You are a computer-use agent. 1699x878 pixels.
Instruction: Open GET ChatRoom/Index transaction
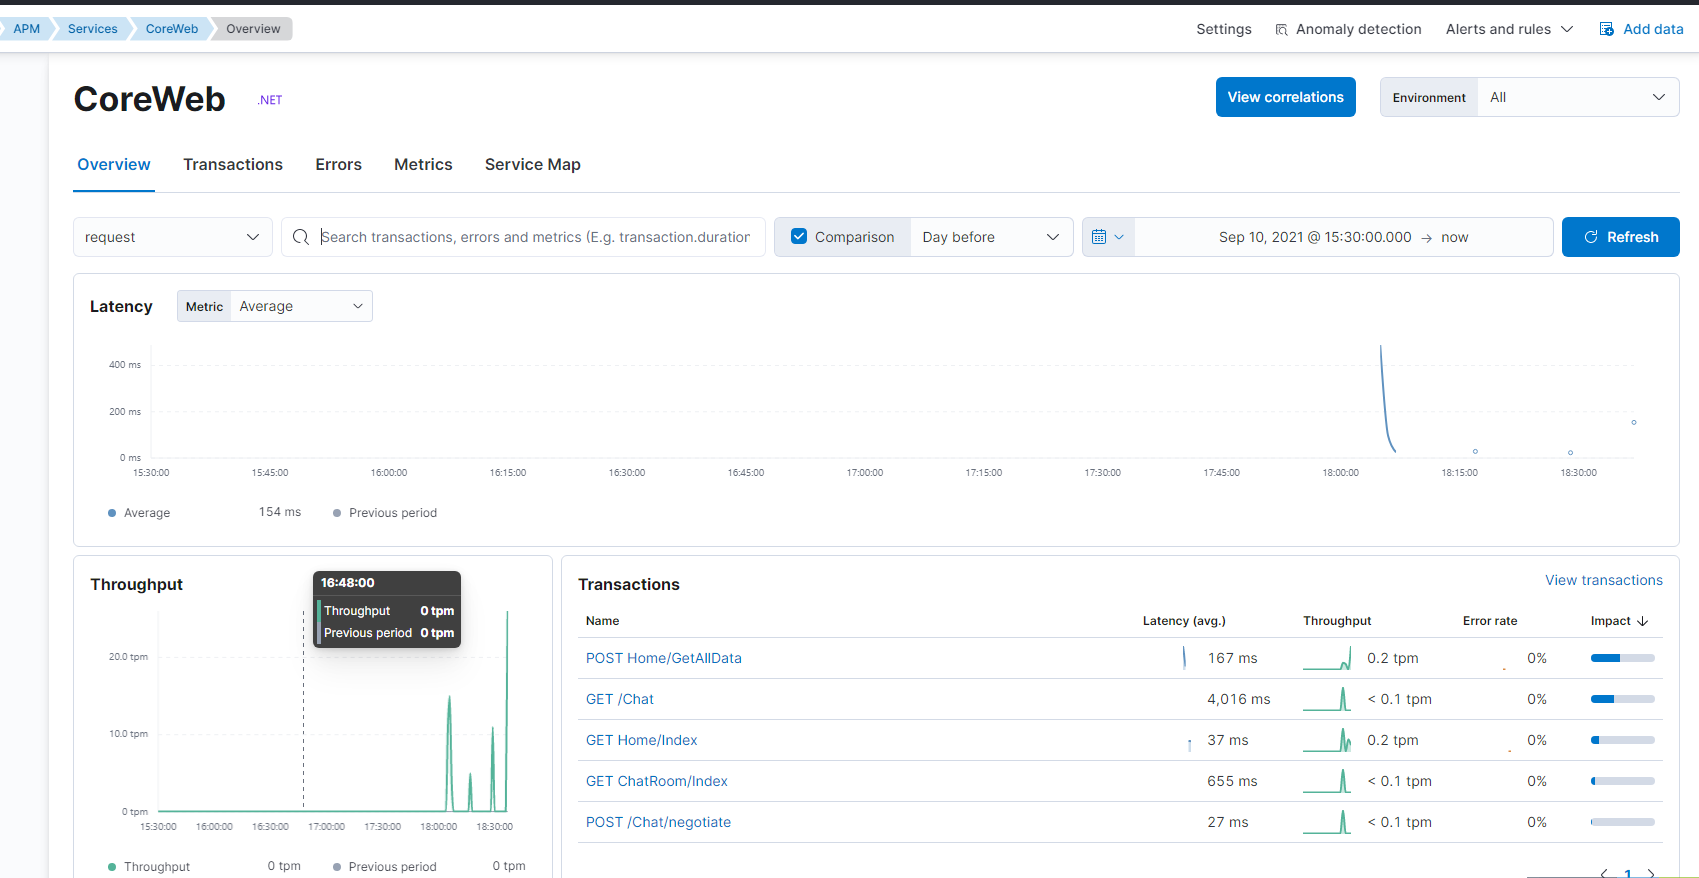pyautogui.click(x=657, y=781)
